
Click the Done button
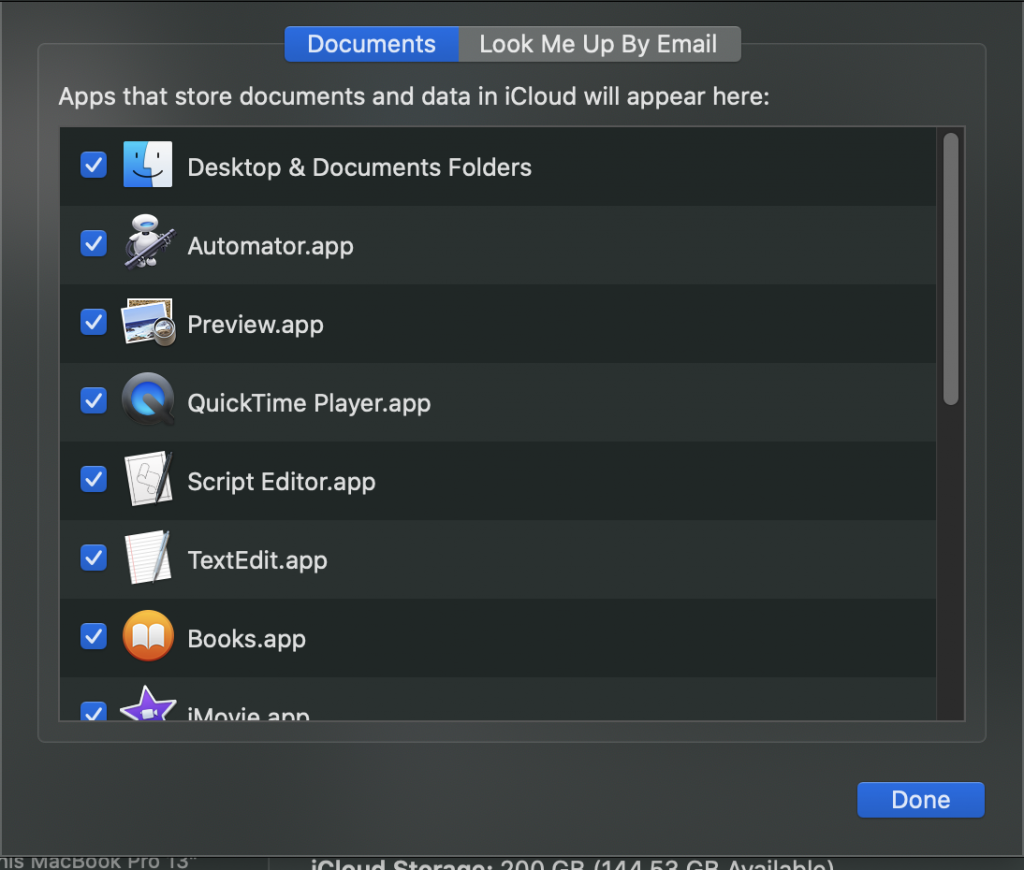[x=921, y=799]
